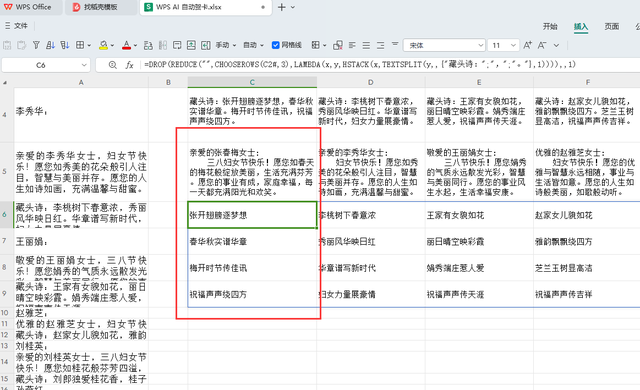Select column D header

(371, 82)
